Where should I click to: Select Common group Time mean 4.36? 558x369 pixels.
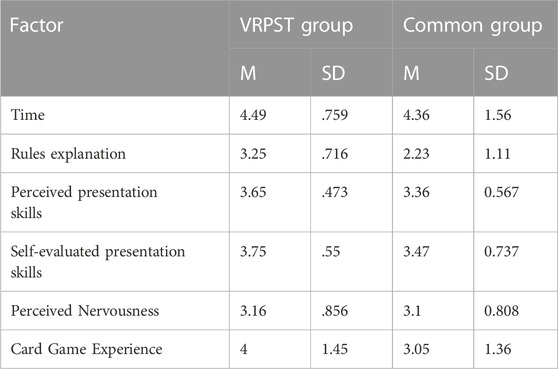click(416, 115)
